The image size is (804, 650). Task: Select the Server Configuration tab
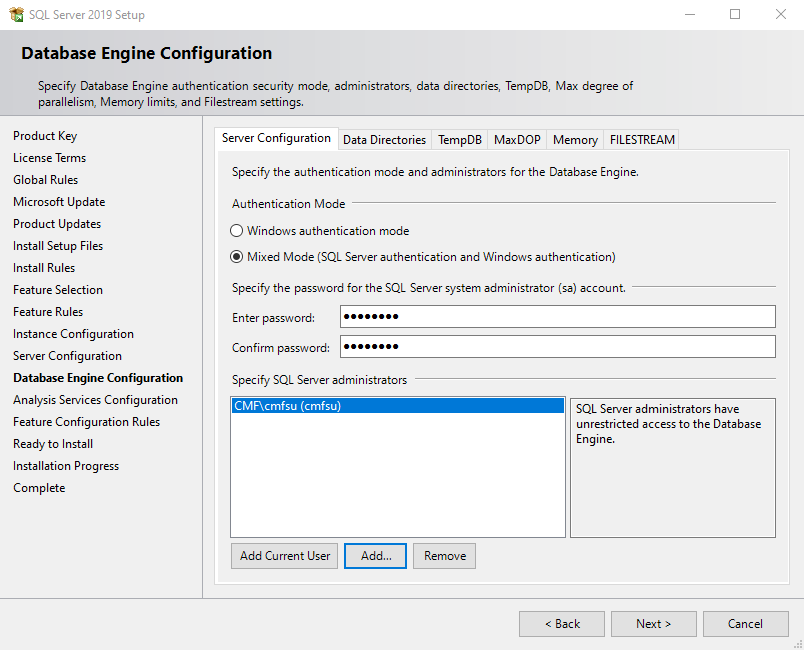(x=276, y=139)
